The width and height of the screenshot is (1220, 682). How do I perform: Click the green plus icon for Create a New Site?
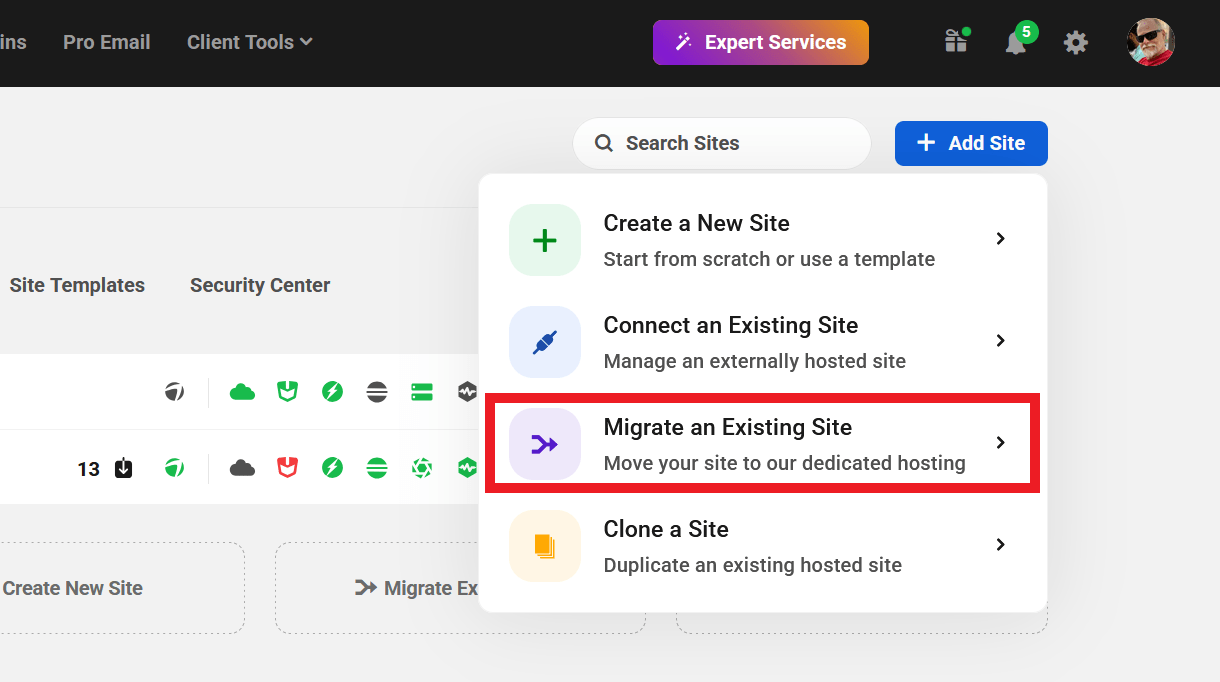pos(544,240)
